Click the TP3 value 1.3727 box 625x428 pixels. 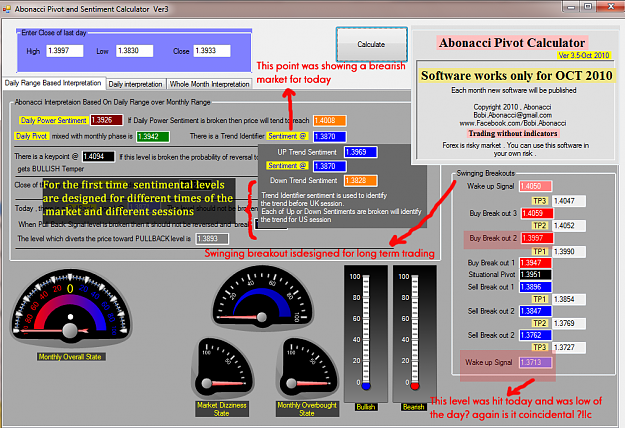click(x=569, y=348)
